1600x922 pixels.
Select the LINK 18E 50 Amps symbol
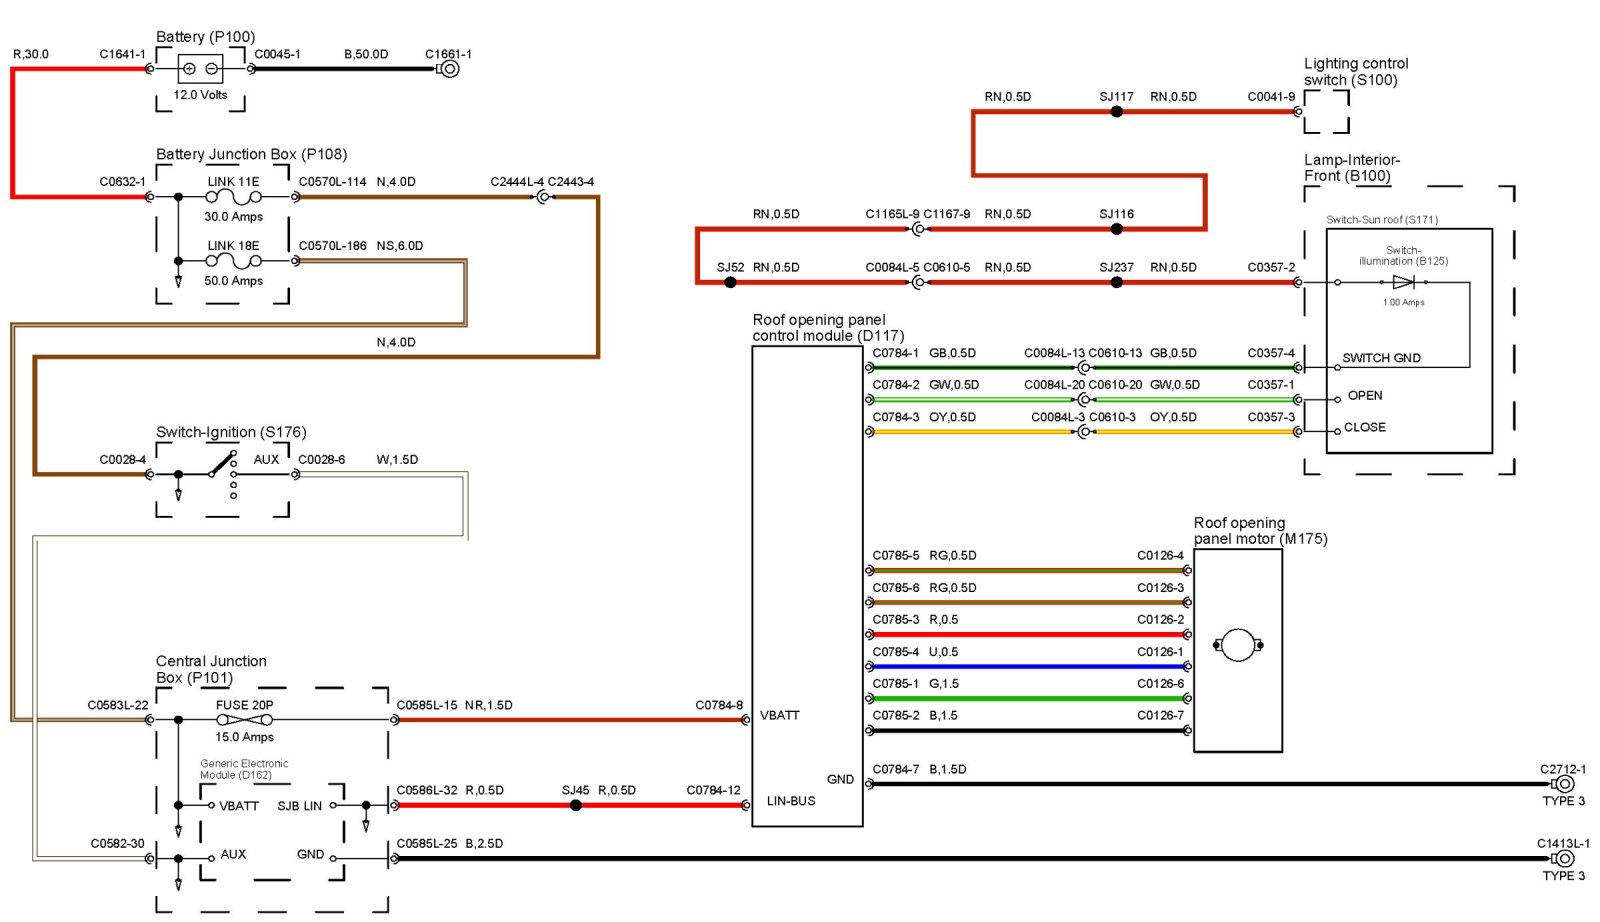(x=233, y=262)
